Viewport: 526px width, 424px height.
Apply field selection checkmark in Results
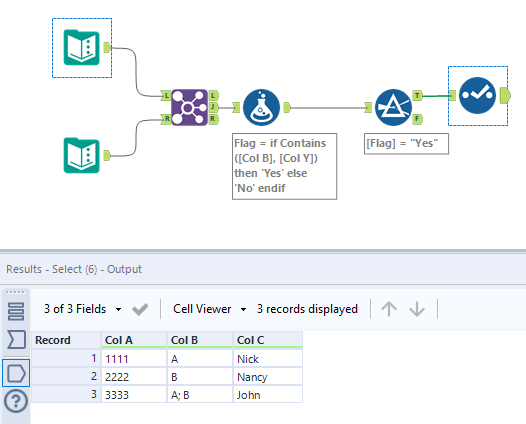(140, 309)
